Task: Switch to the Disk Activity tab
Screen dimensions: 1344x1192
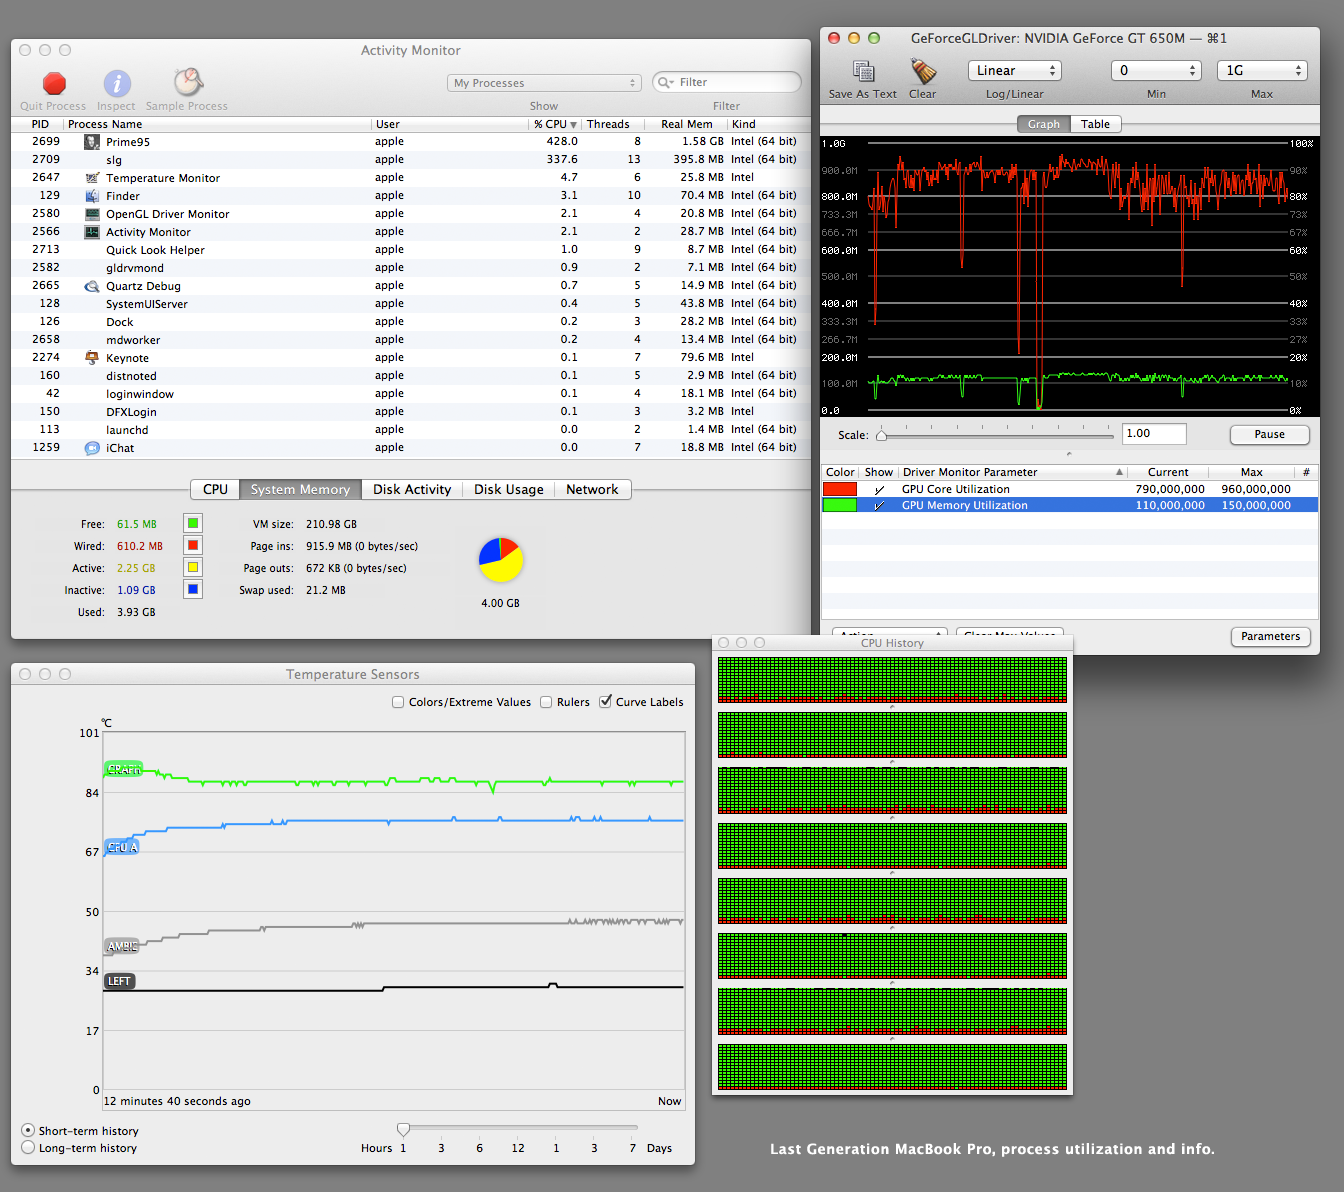Action: 412,490
